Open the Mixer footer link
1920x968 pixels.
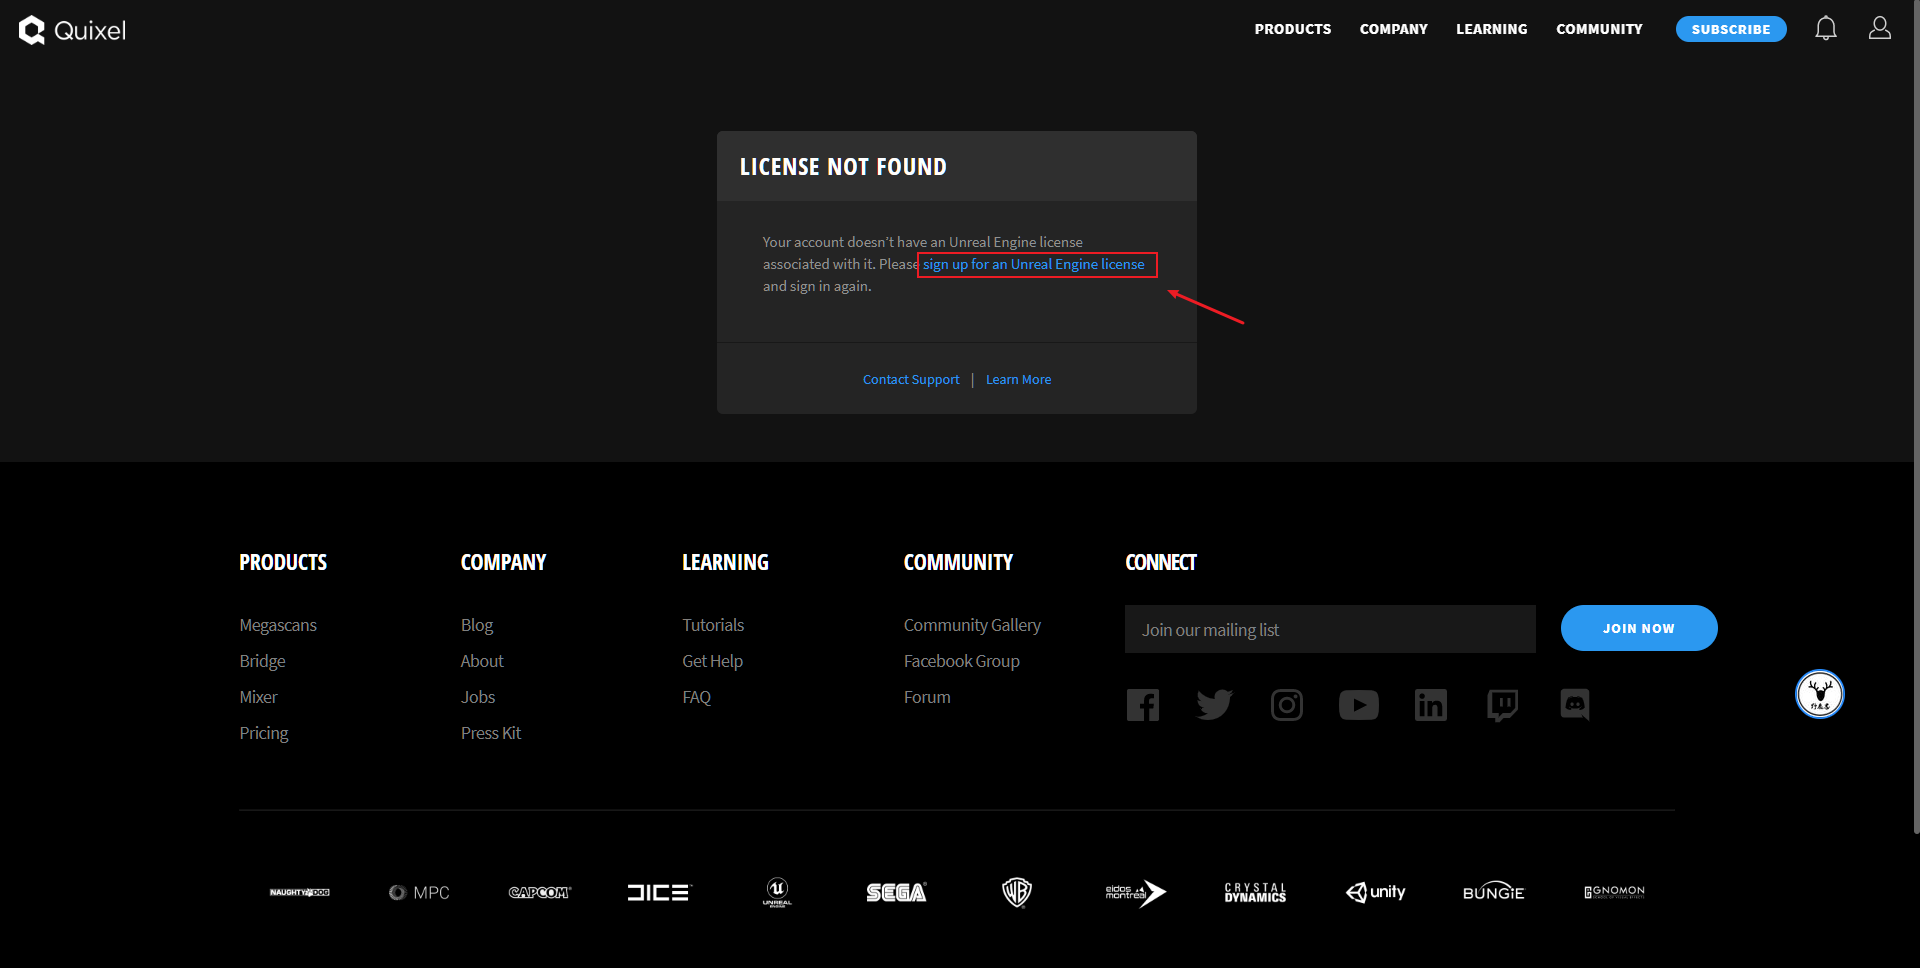pyautogui.click(x=258, y=697)
